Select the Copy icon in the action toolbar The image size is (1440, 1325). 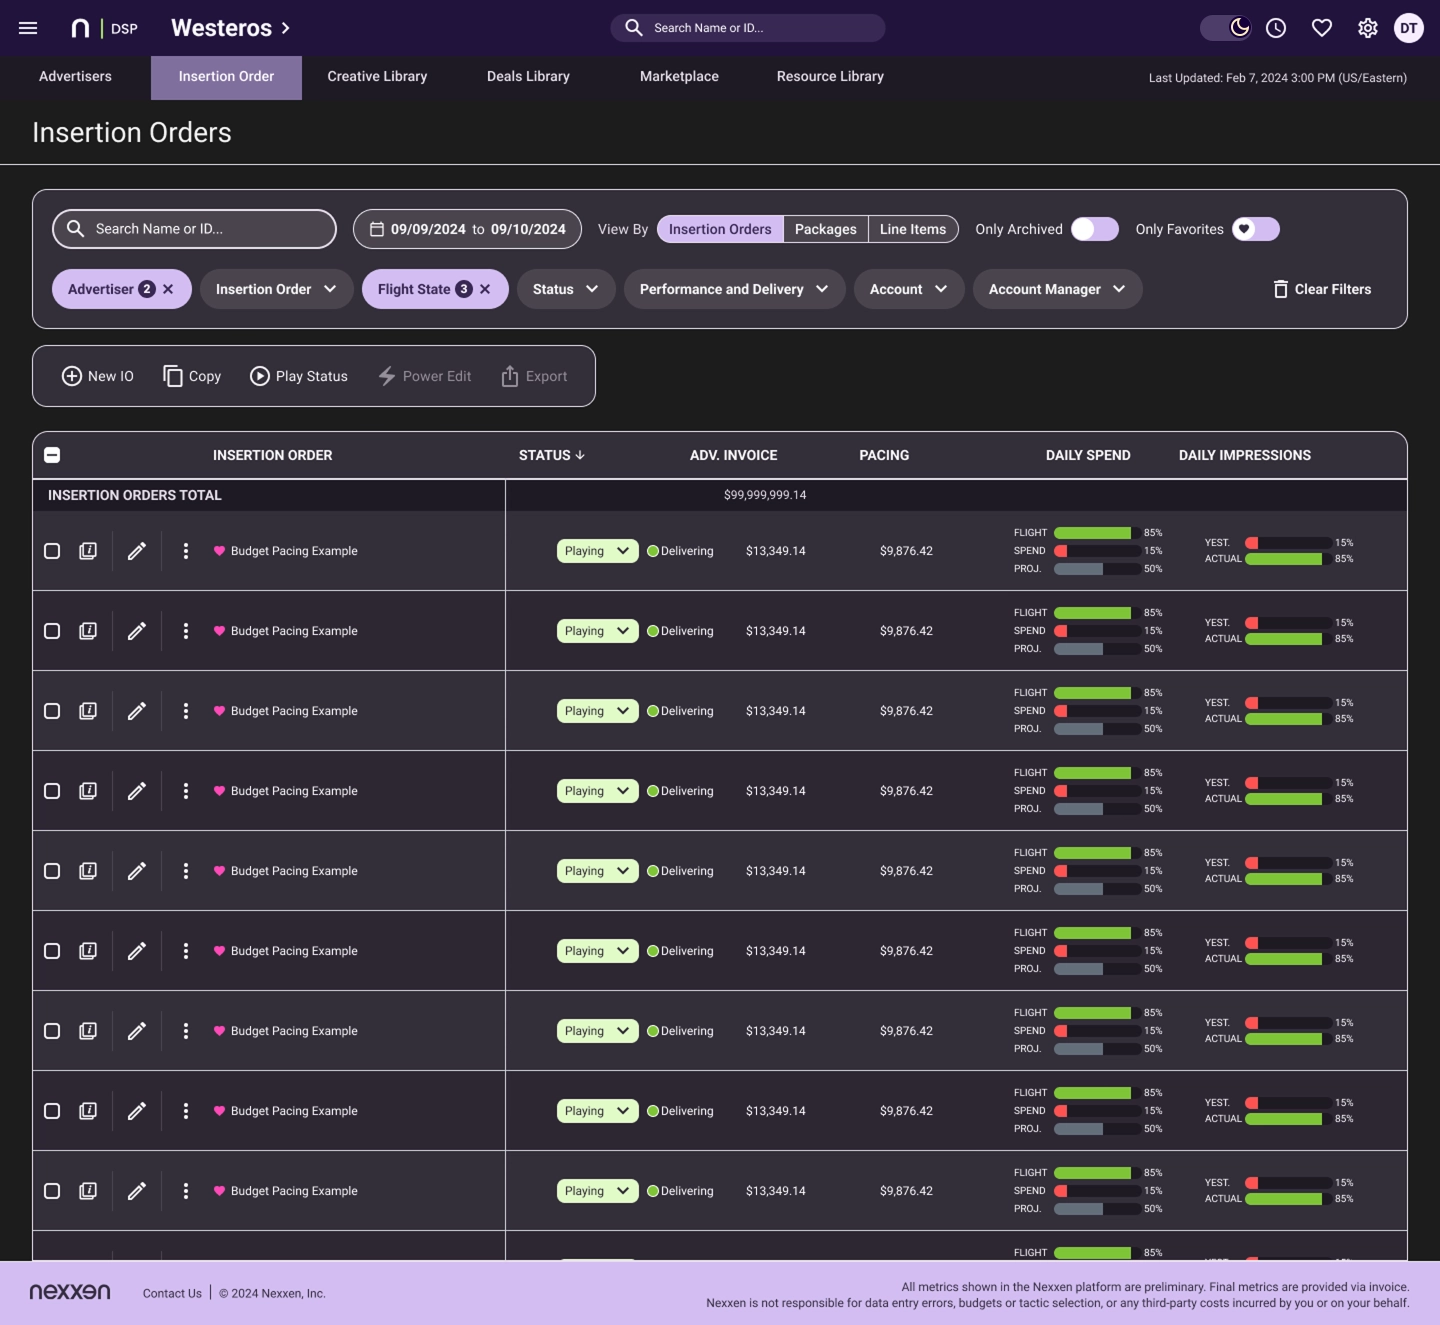pyautogui.click(x=171, y=375)
